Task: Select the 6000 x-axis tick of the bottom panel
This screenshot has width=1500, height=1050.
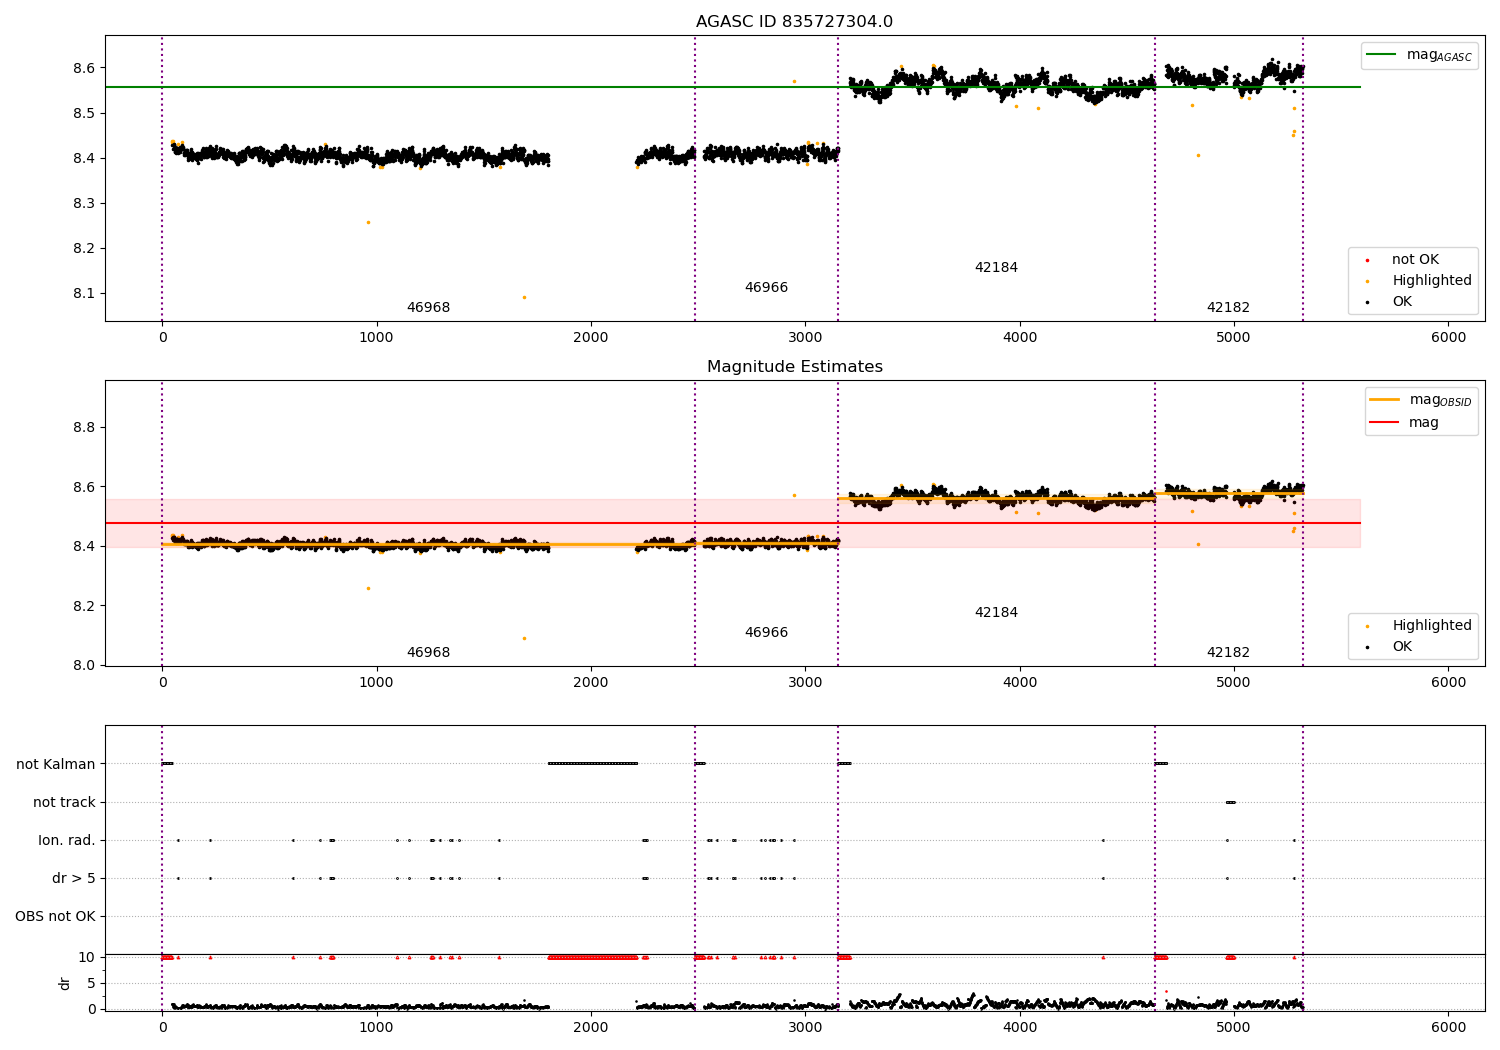Action: [x=1448, y=1027]
